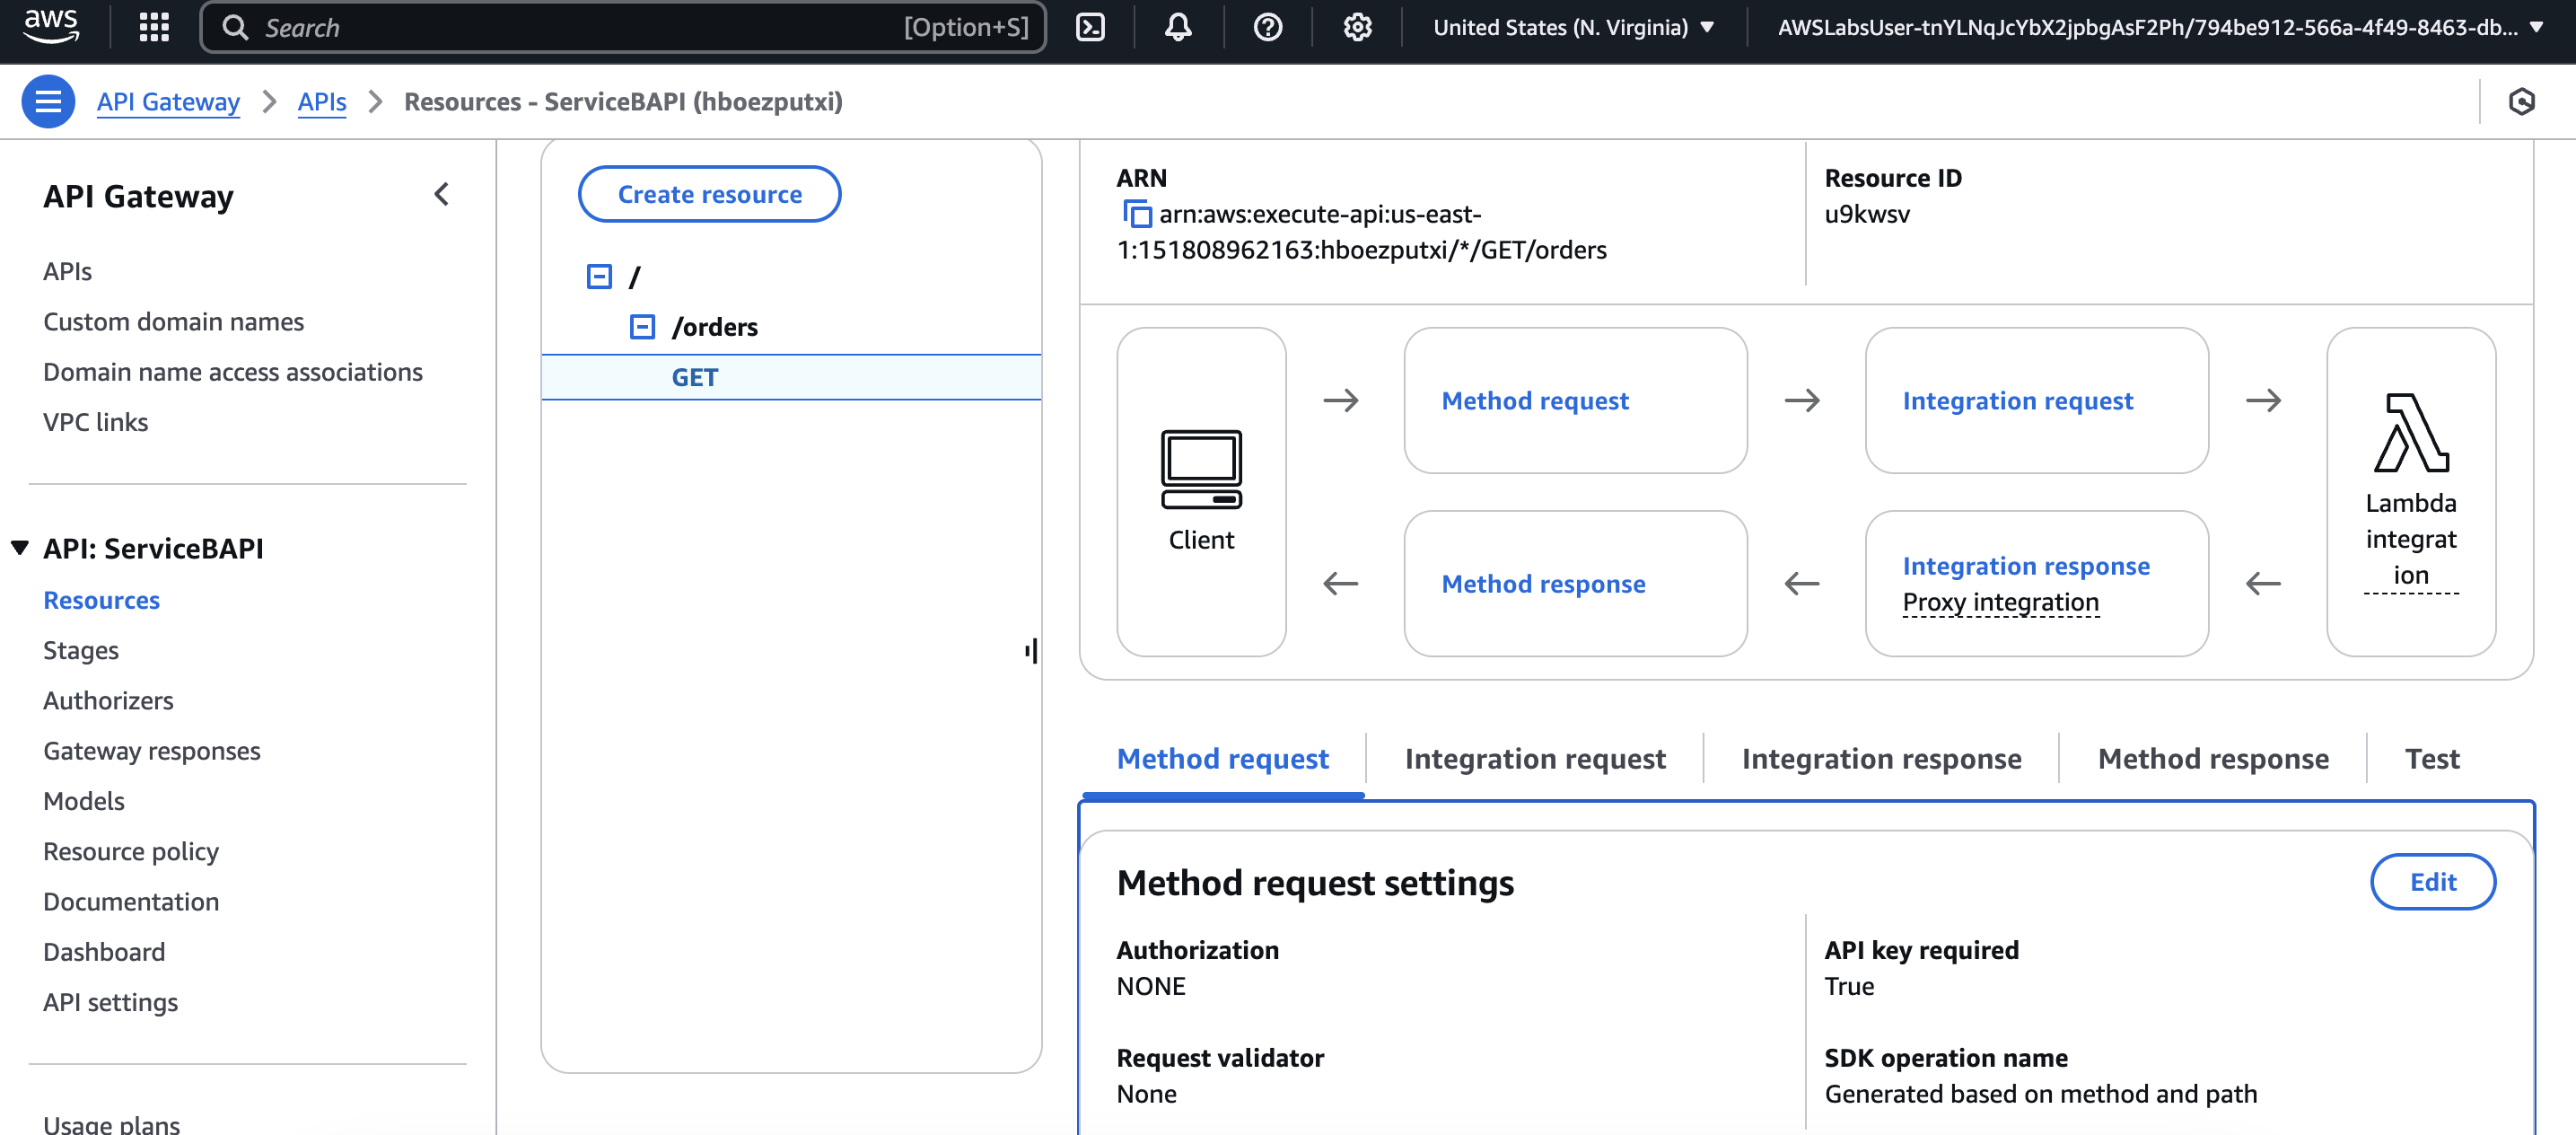Switch to the Integration response tab
Screen dimensions: 2576x1135
[x=1881, y=758]
